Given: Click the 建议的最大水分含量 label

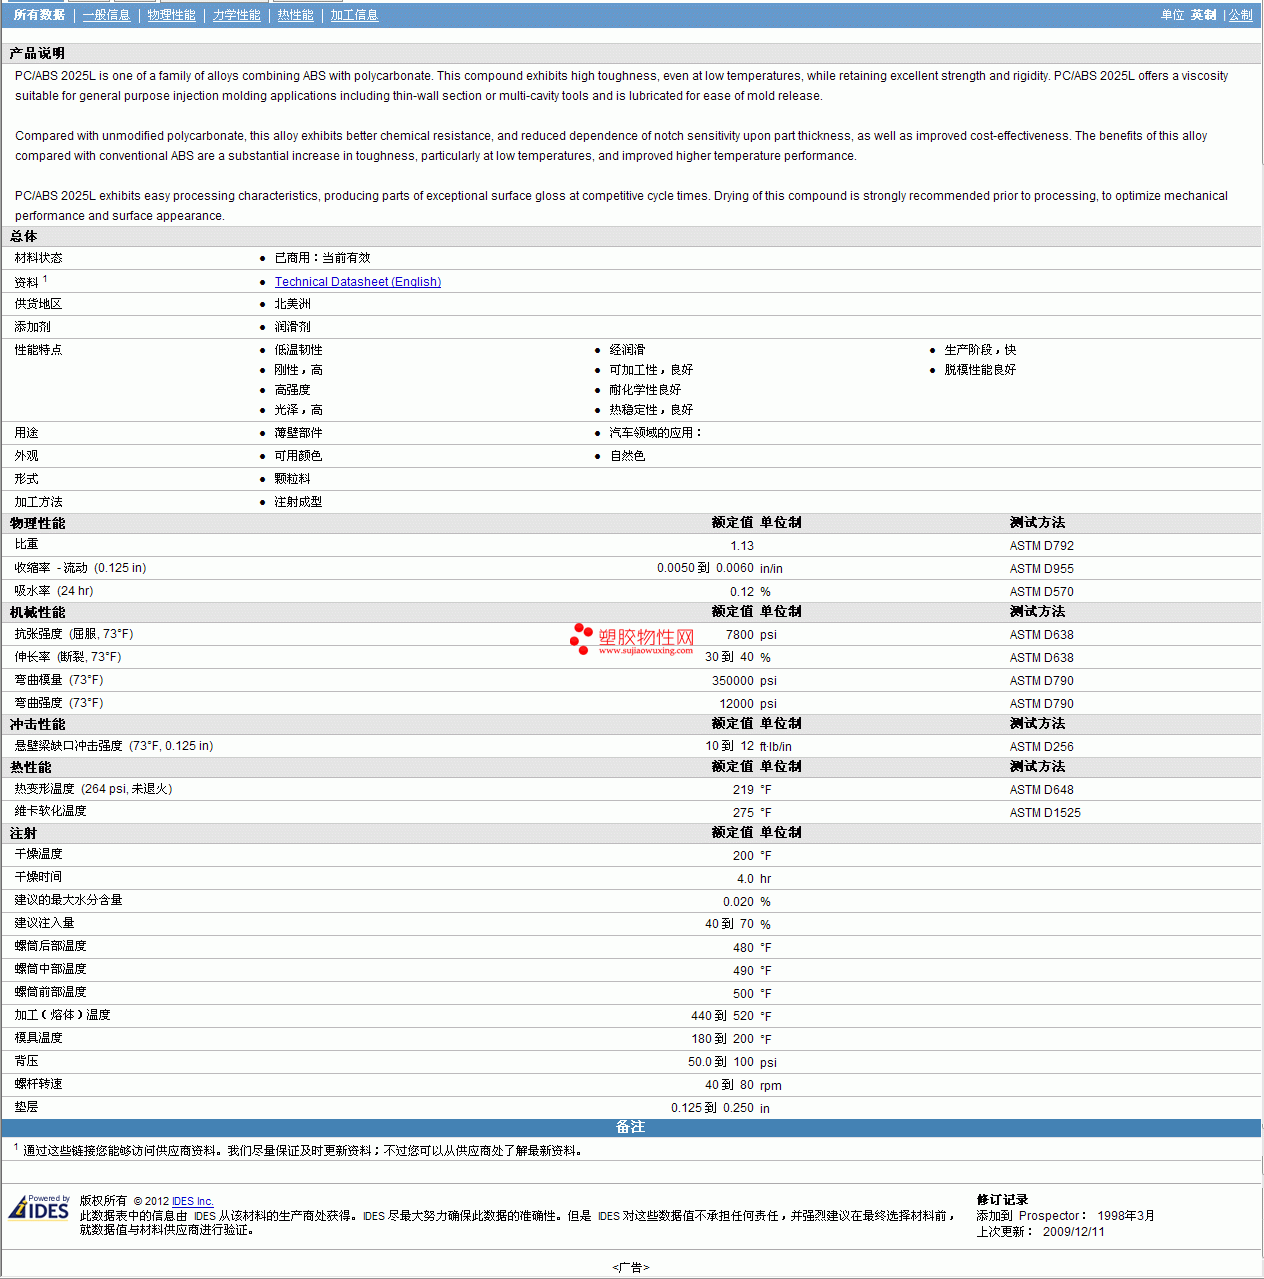Looking at the screenshot, I should (68, 900).
